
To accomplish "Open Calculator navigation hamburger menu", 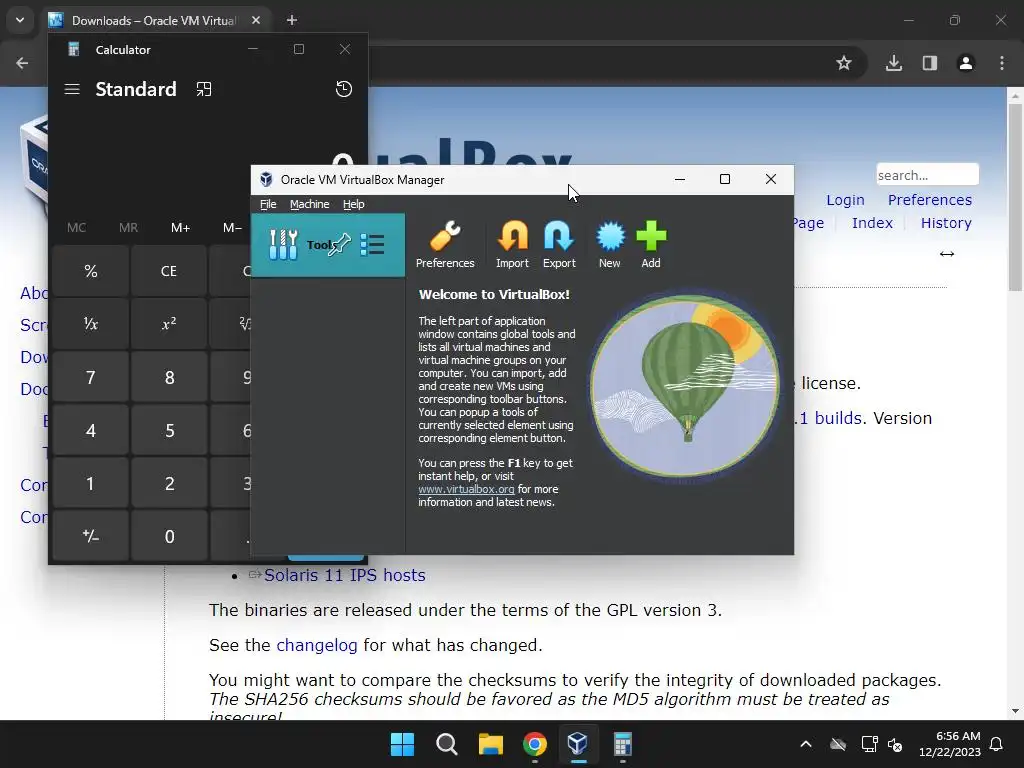I will (72, 89).
